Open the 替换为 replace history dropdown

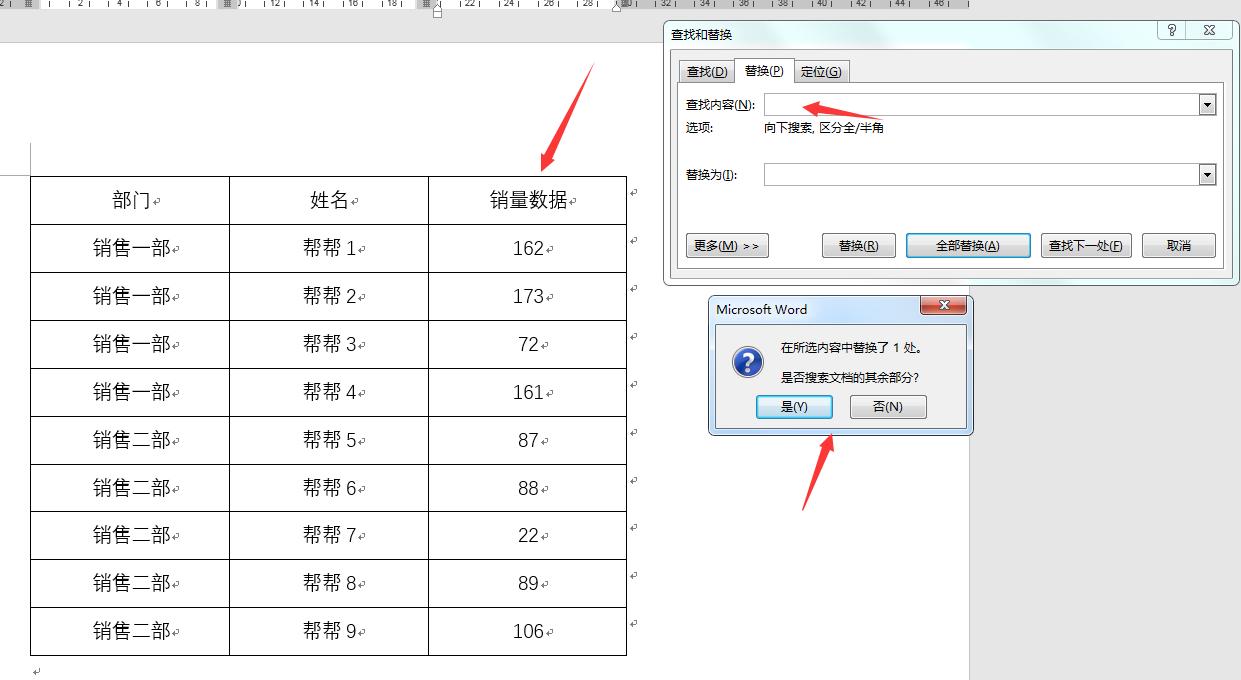point(1206,176)
